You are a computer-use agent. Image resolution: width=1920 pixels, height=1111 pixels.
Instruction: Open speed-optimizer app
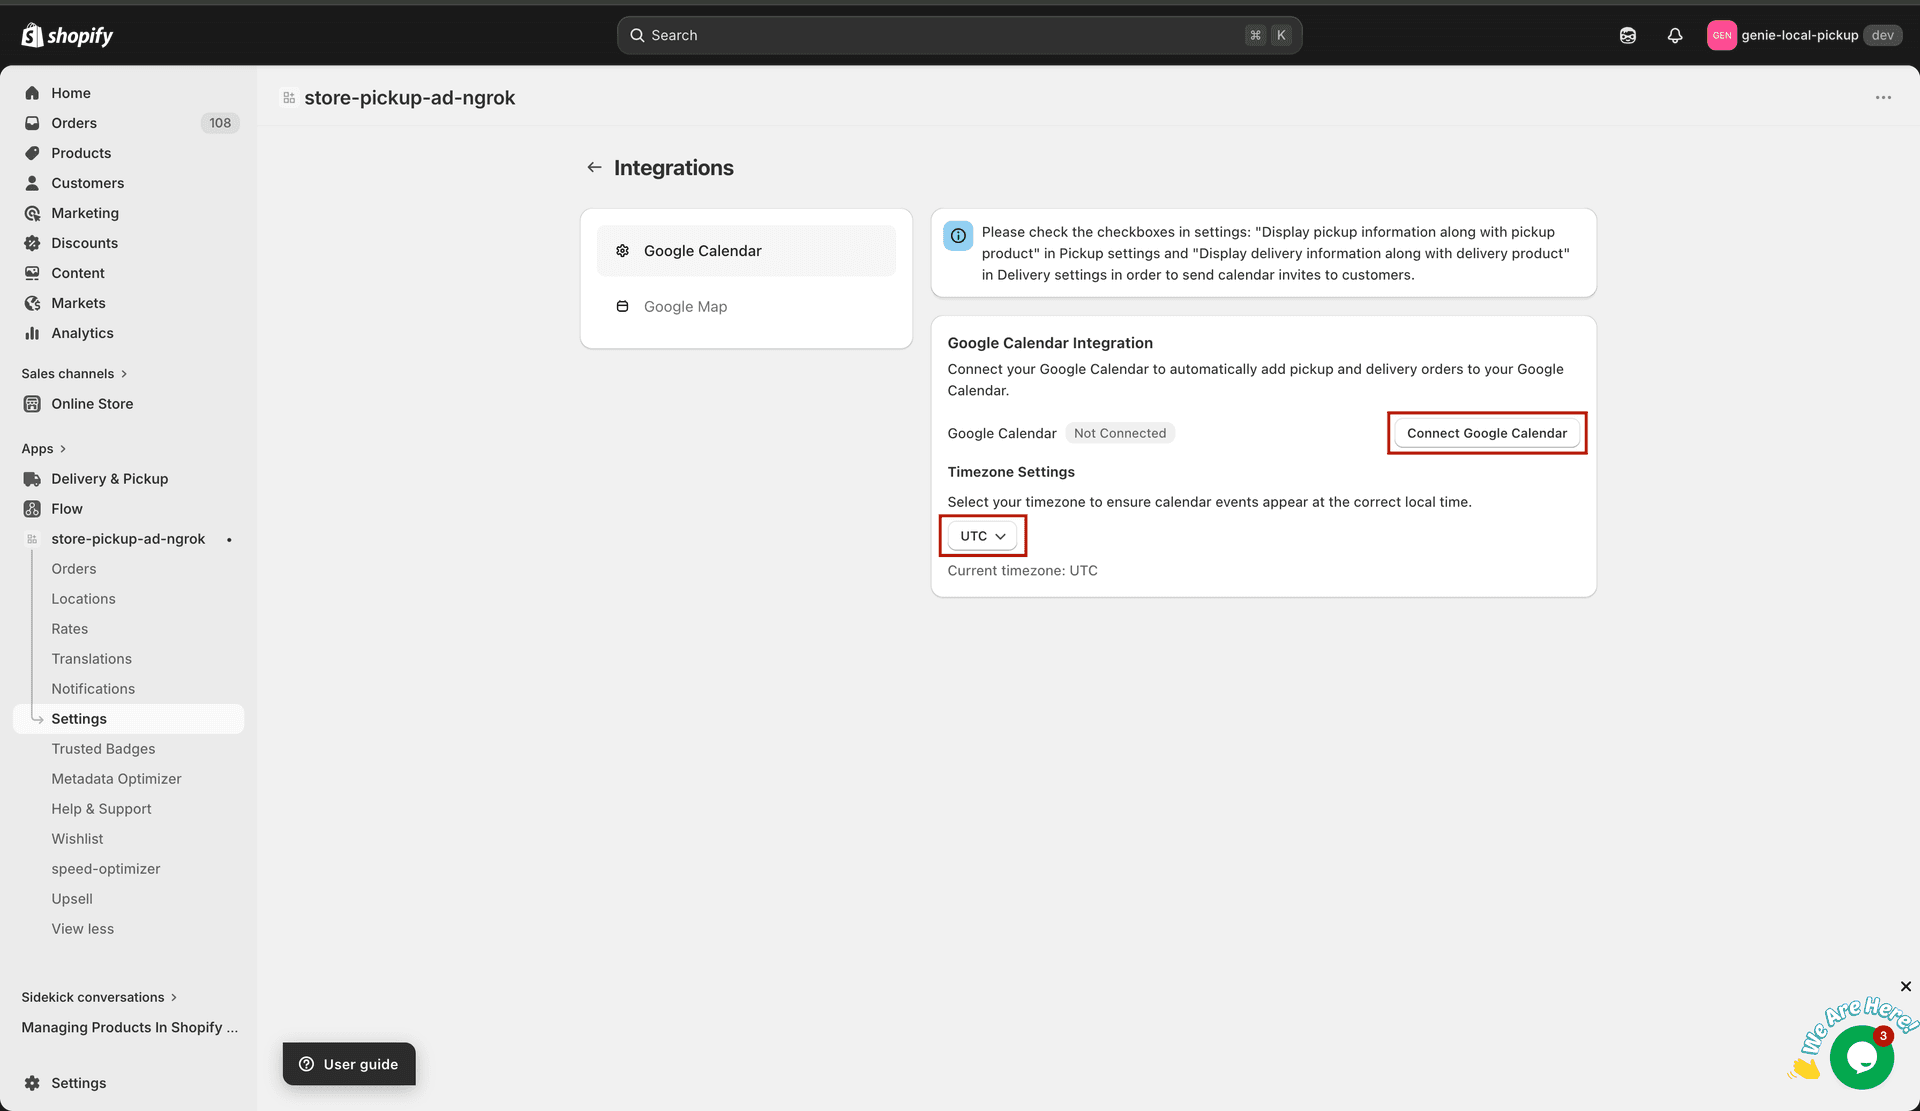[106, 869]
